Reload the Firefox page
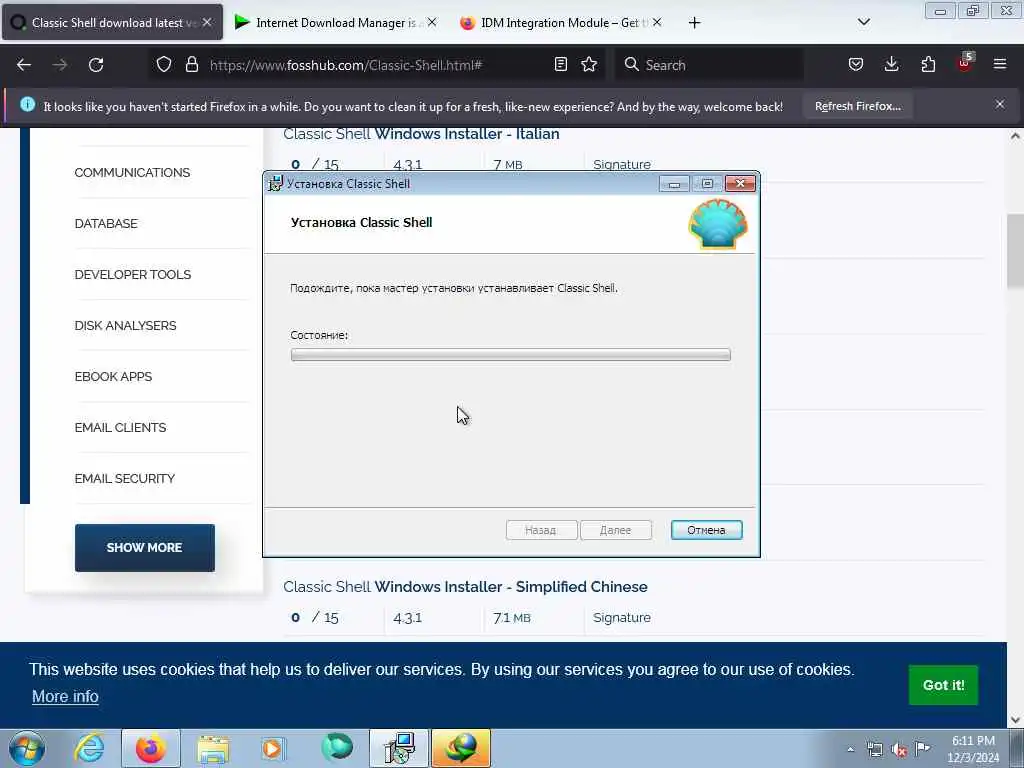The height and width of the screenshot is (768, 1024). point(96,65)
